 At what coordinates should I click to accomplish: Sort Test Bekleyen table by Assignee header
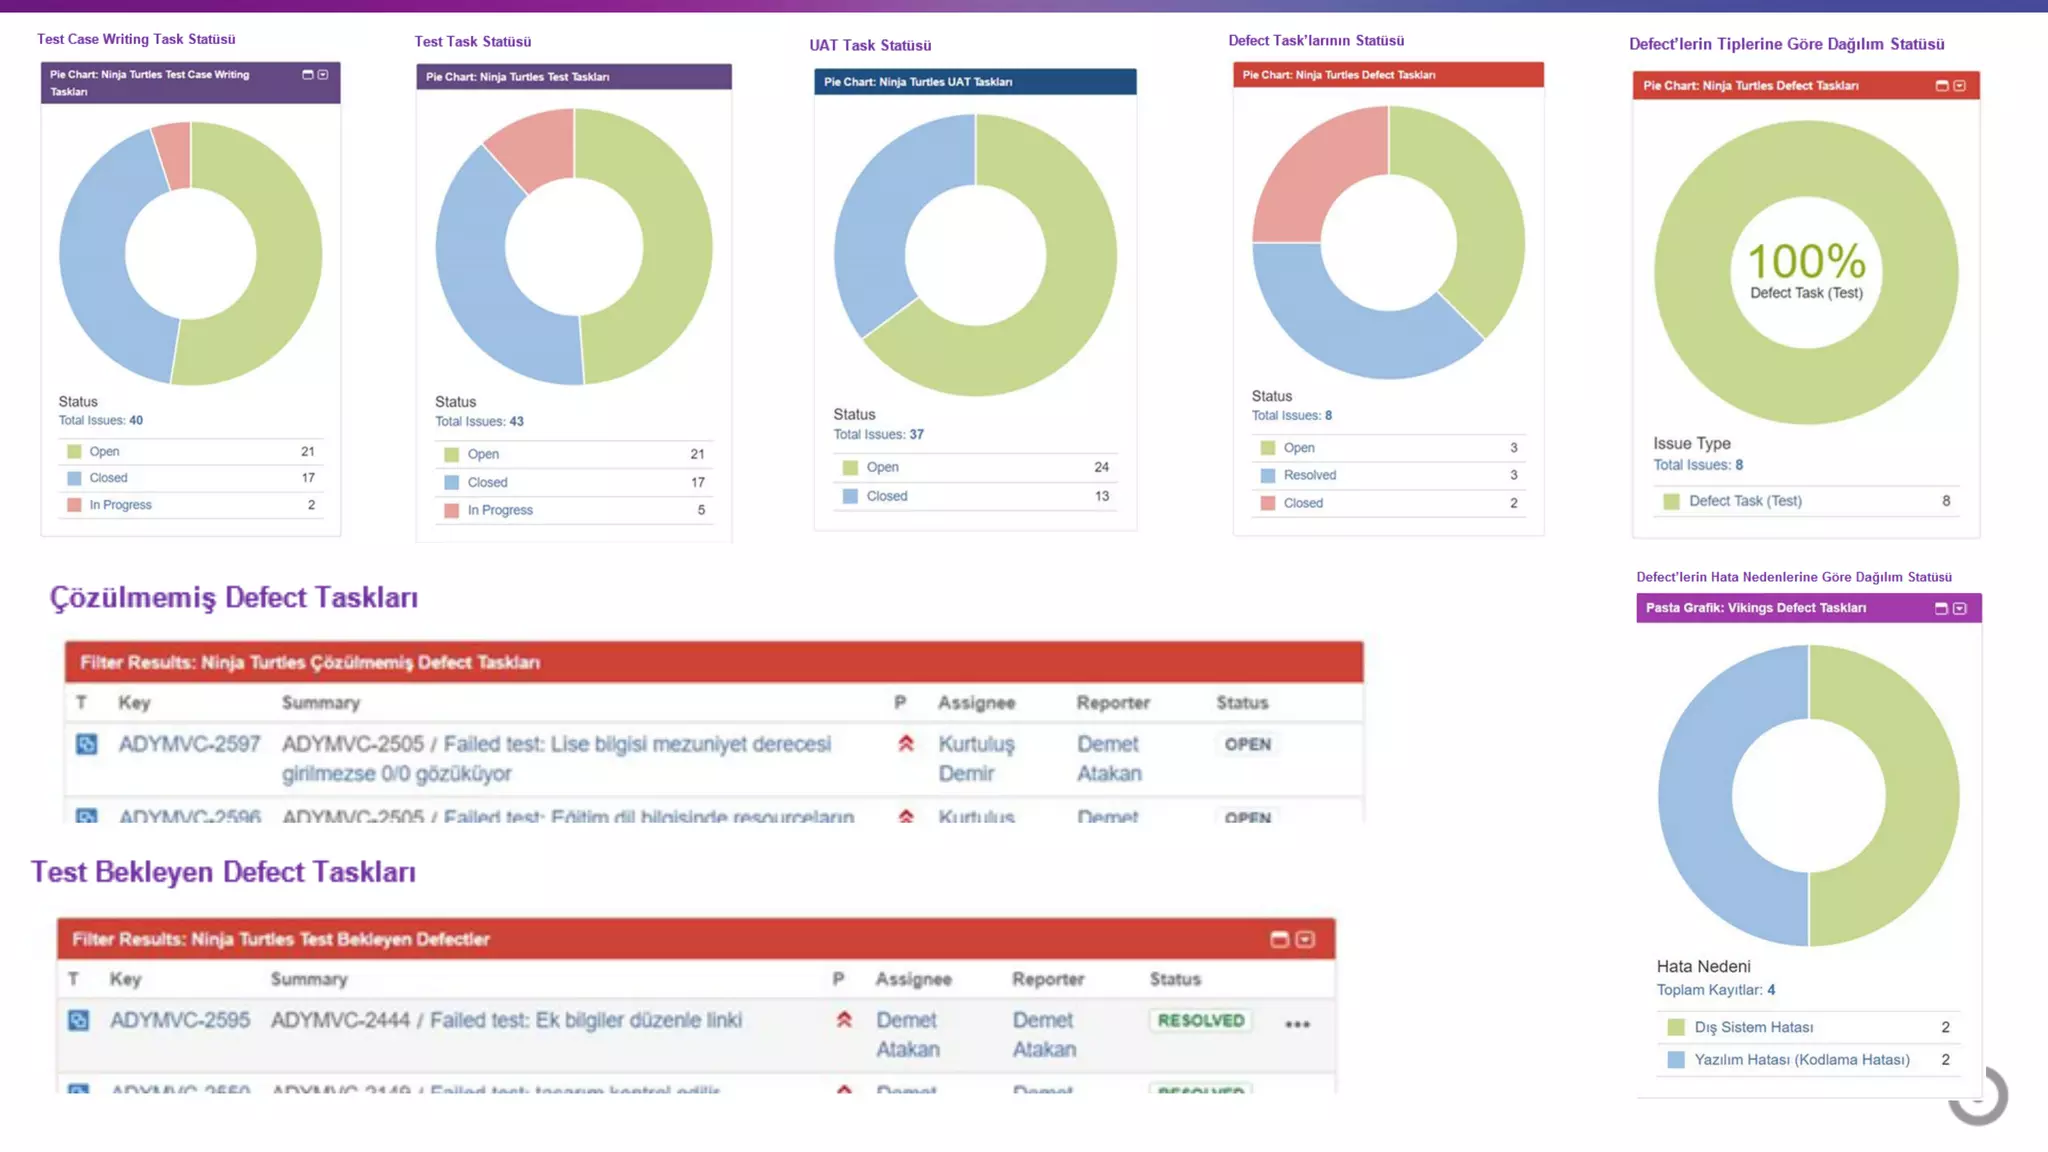click(x=913, y=979)
